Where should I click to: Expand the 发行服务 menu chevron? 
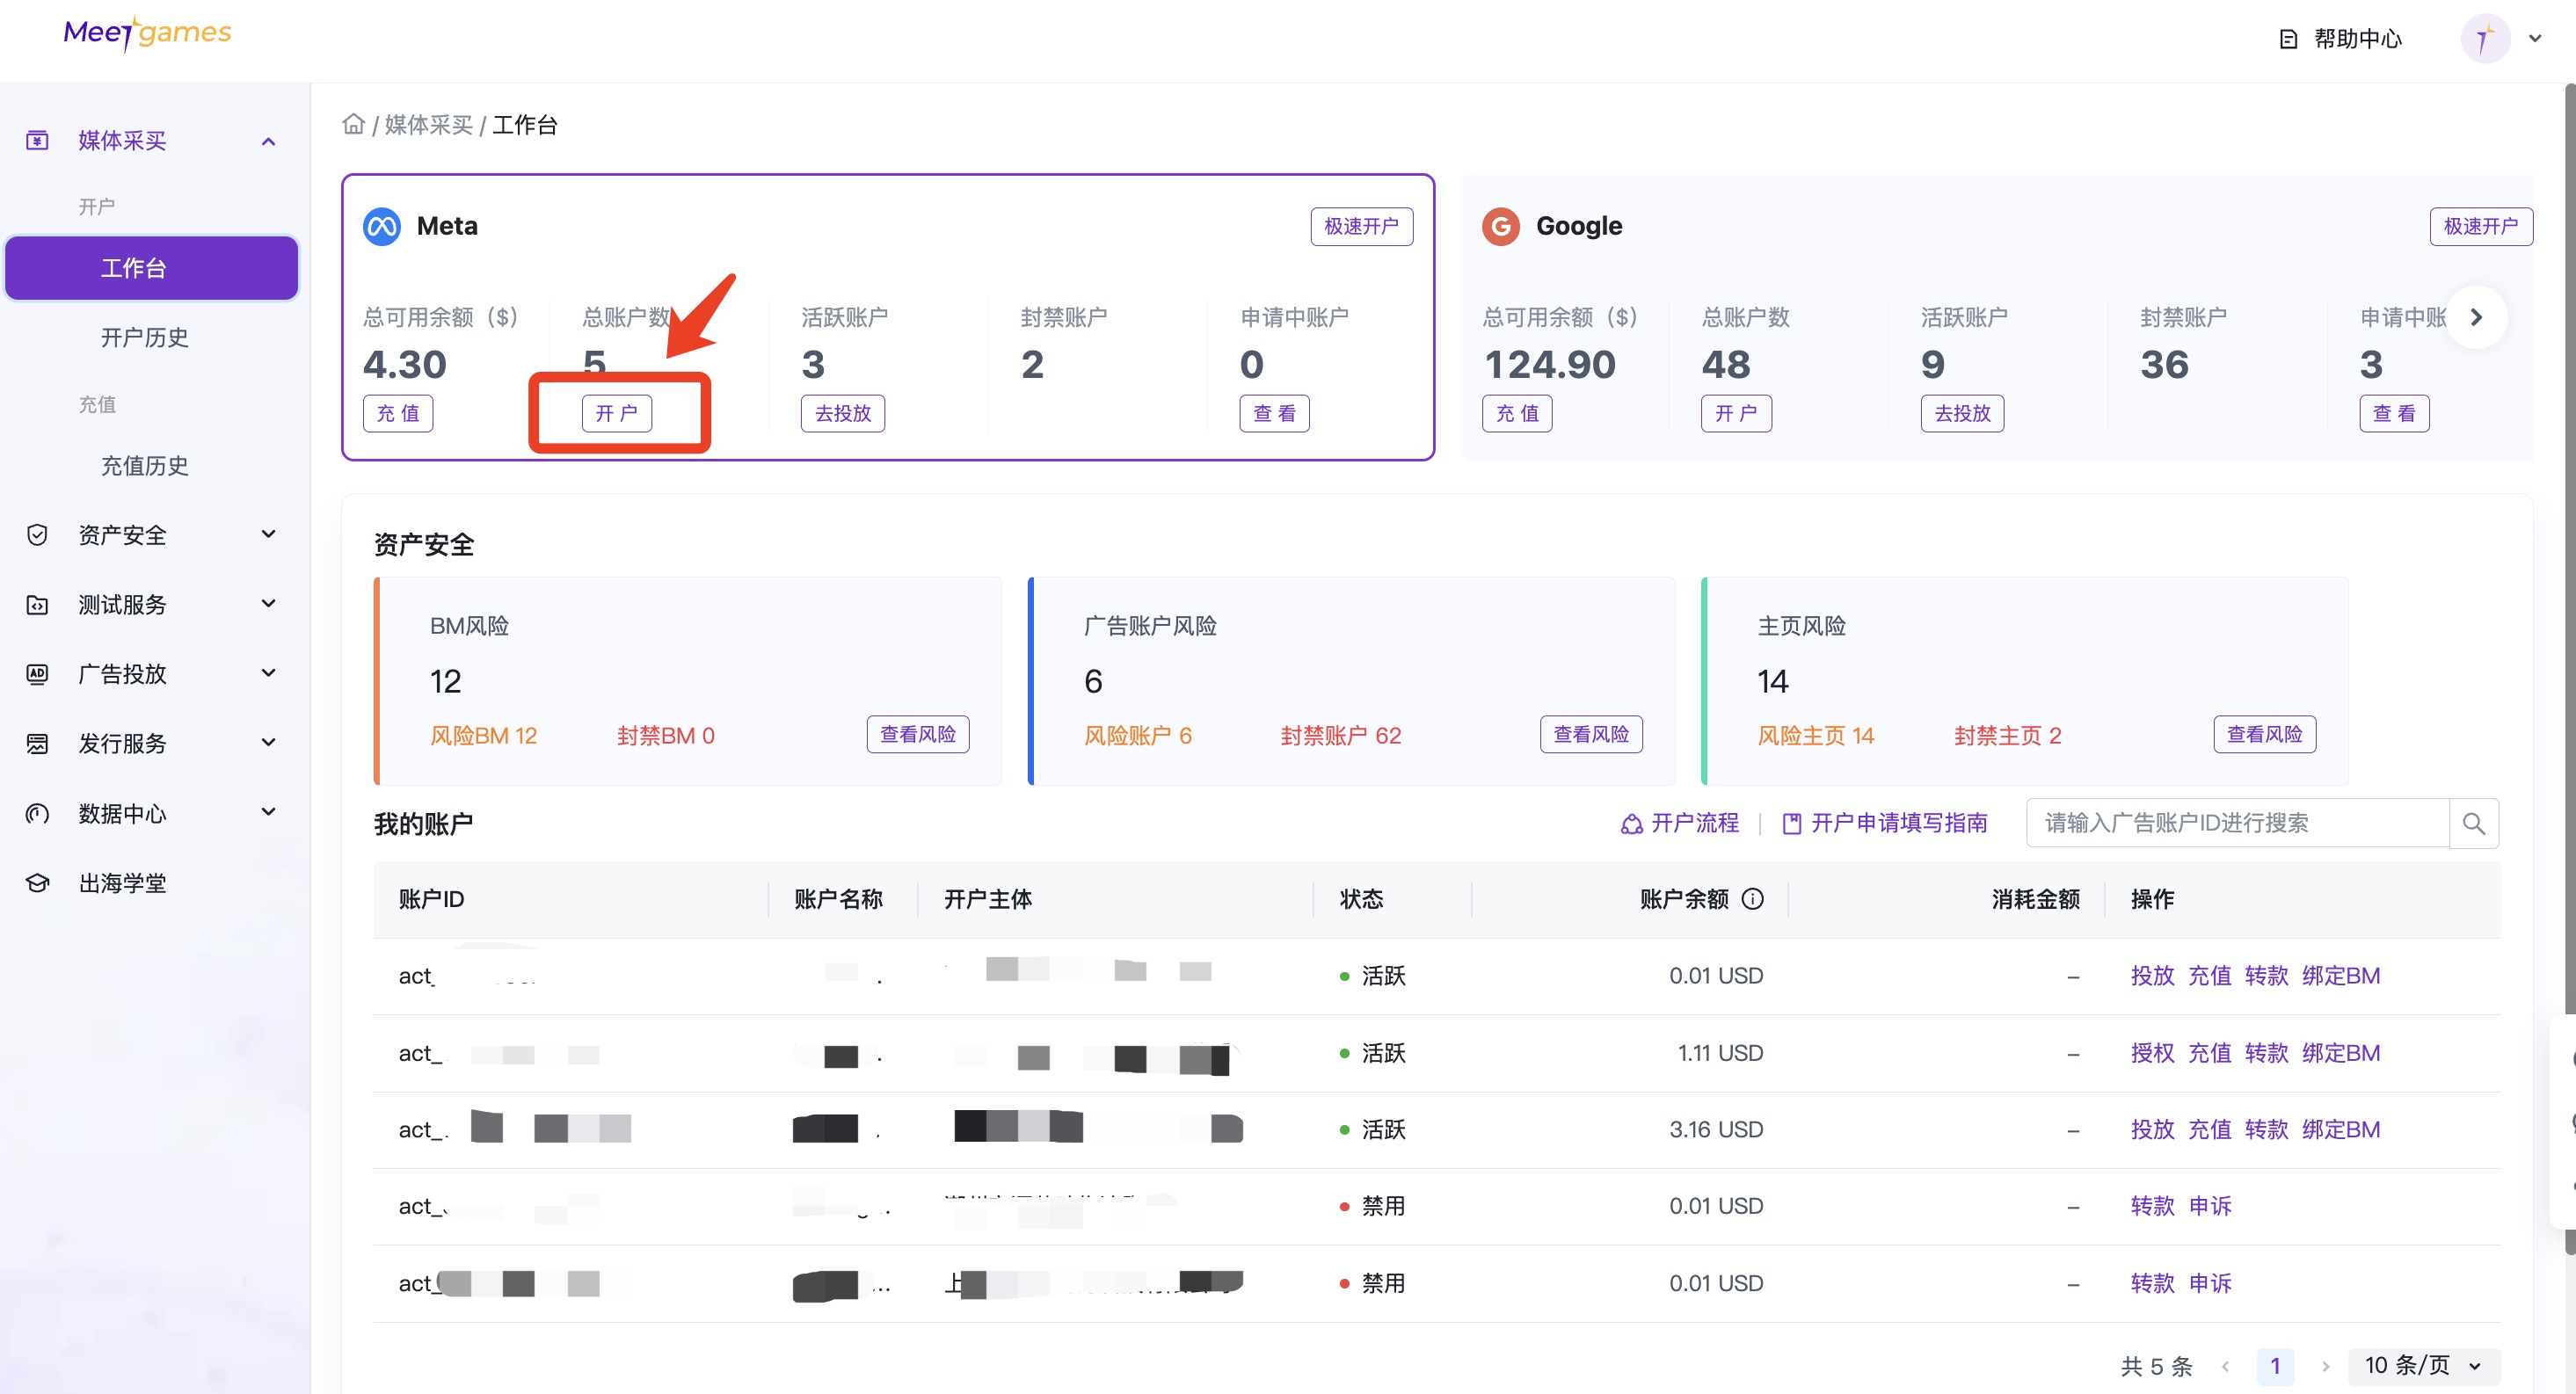pyautogui.click(x=268, y=742)
